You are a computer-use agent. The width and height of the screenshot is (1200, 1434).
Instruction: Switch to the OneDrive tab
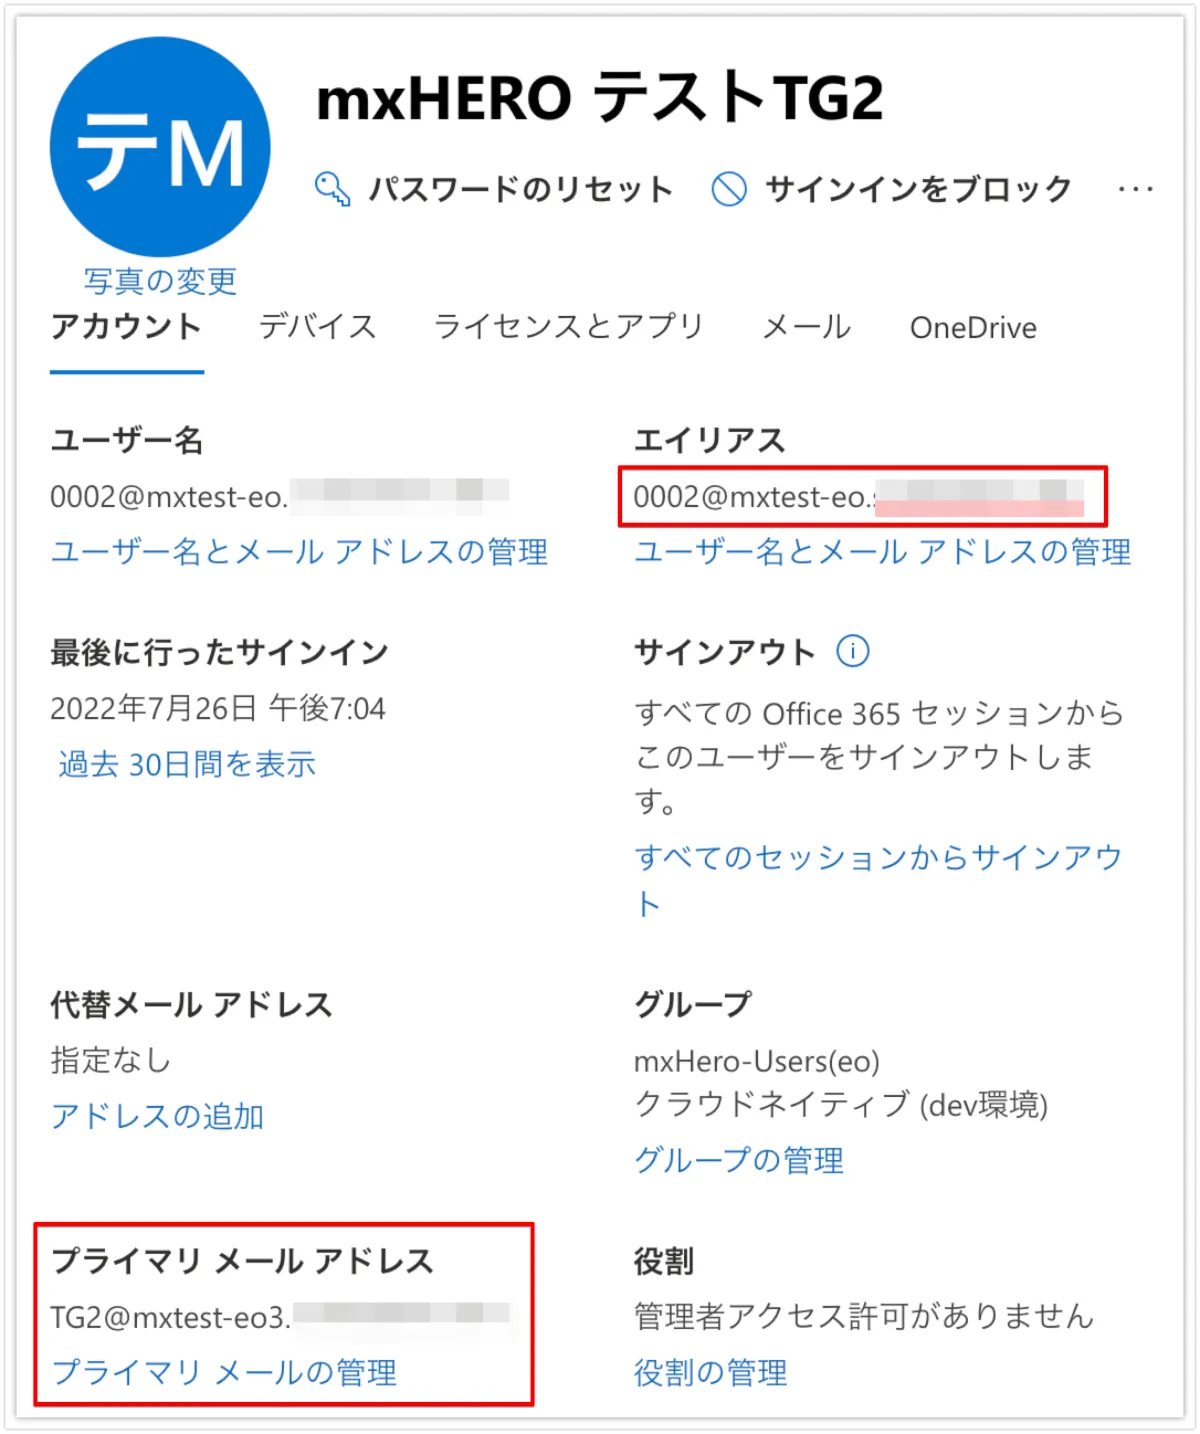point(973,328)
